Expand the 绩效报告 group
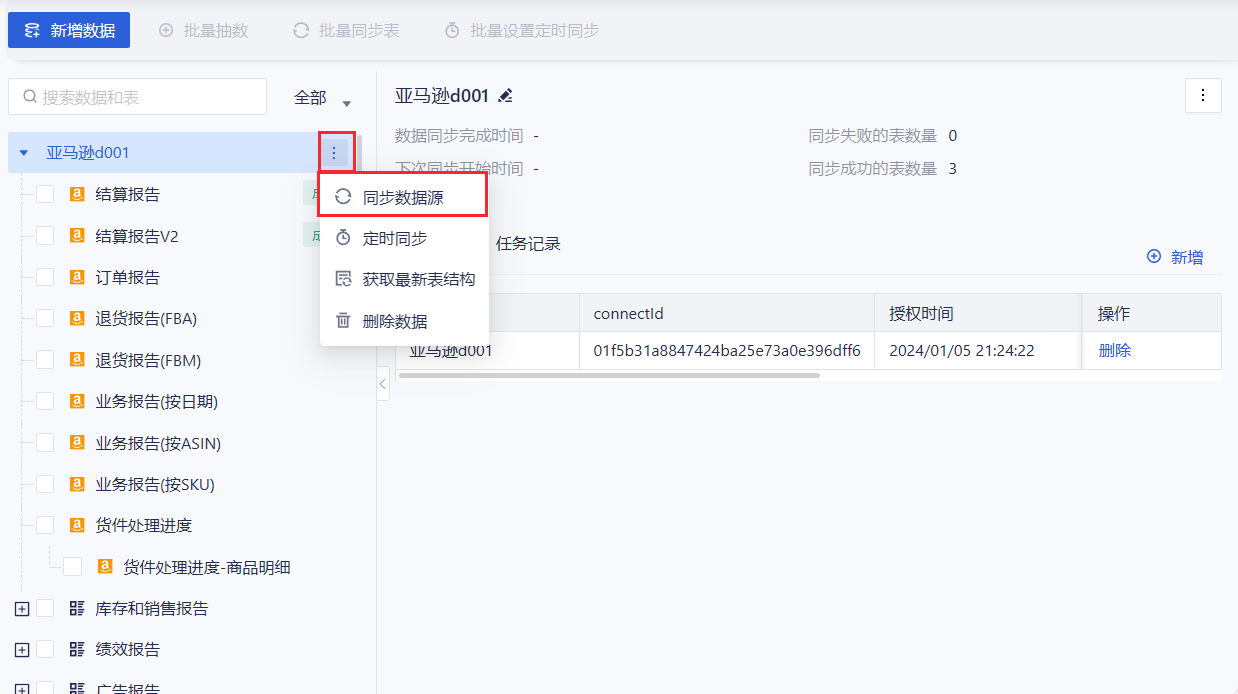This screenshot has height=694, width=1238. click(22, 649)
